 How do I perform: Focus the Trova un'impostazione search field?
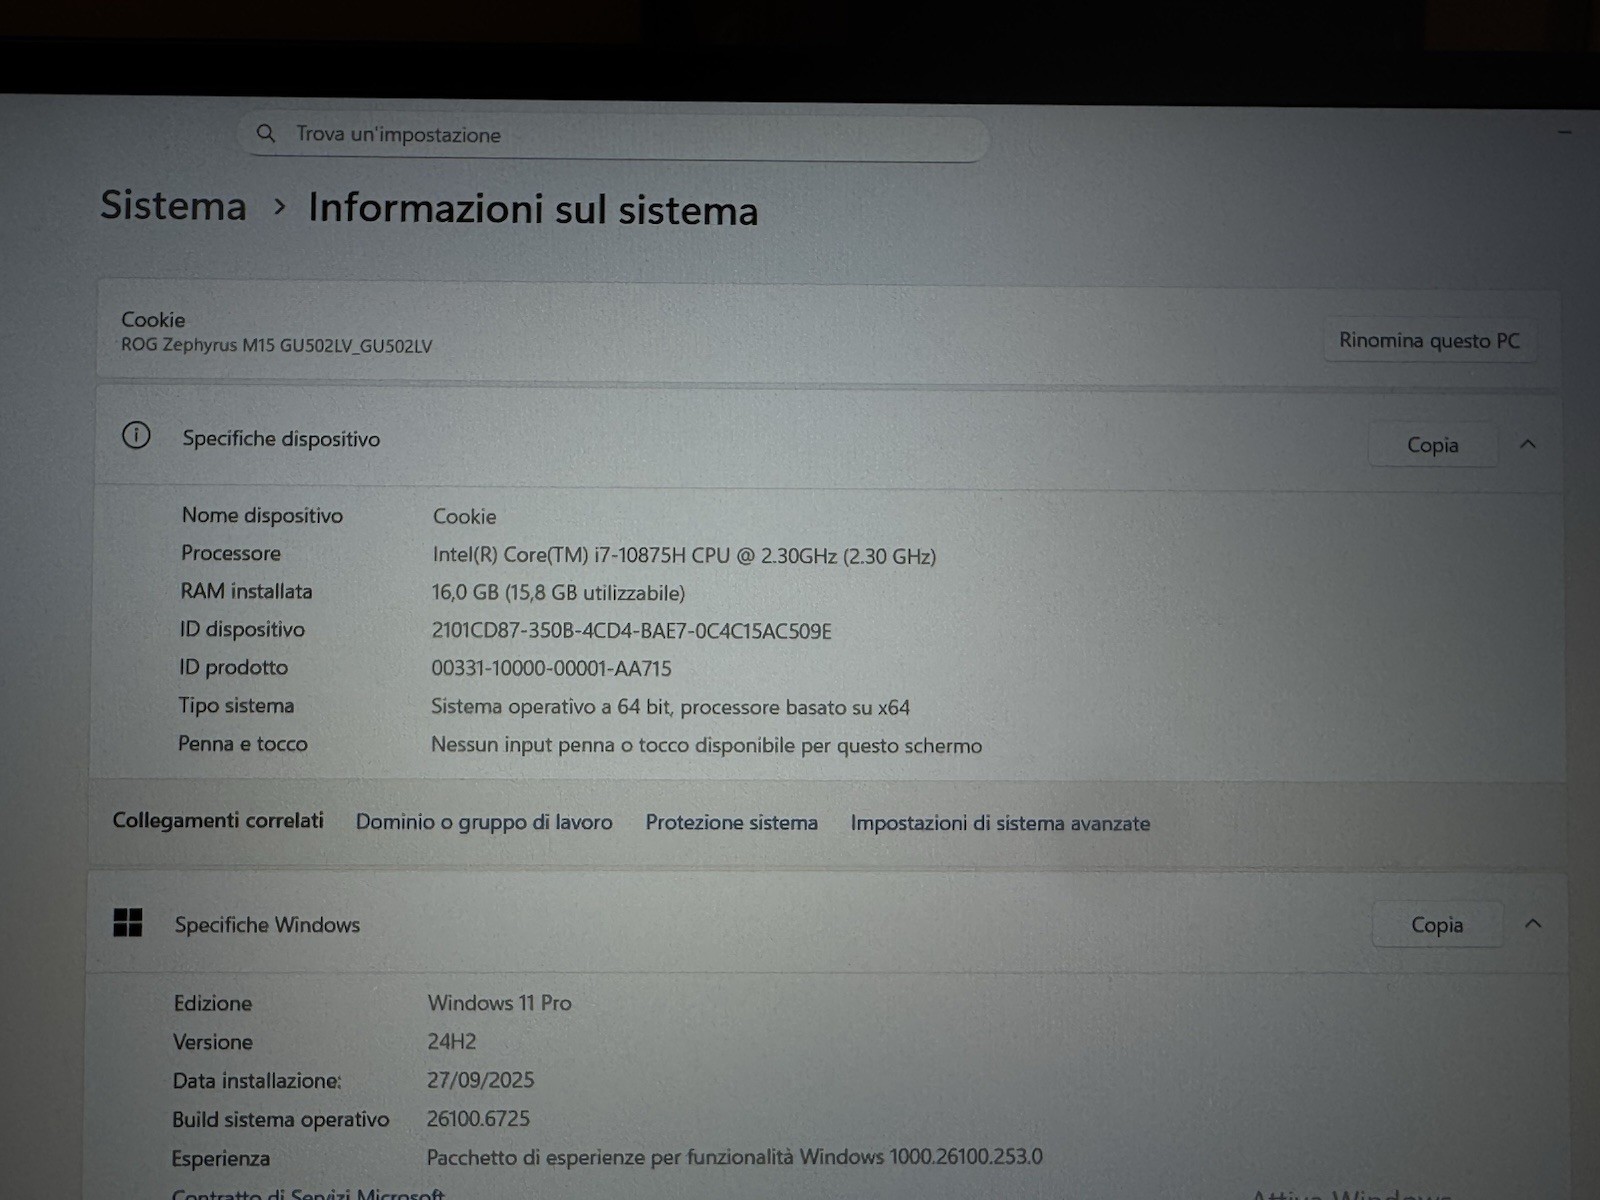613,135
